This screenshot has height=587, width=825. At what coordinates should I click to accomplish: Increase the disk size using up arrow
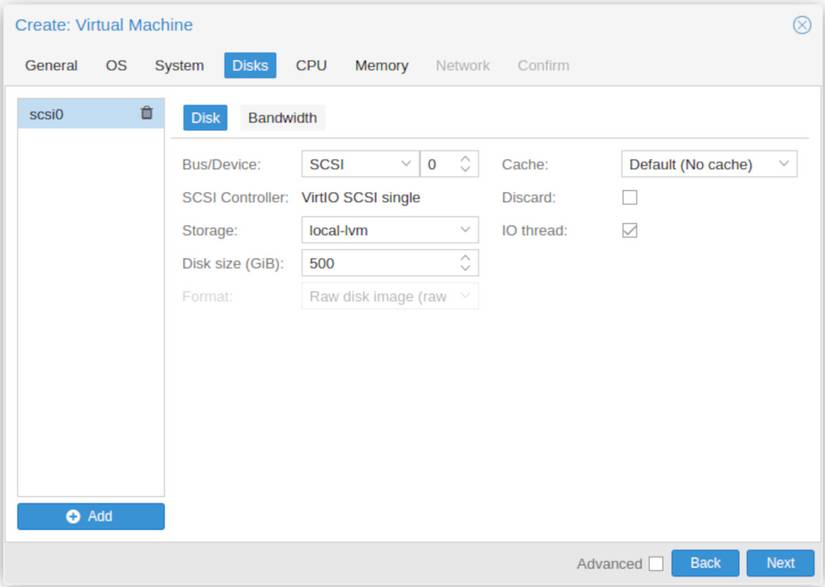click(x=465, y=258)
